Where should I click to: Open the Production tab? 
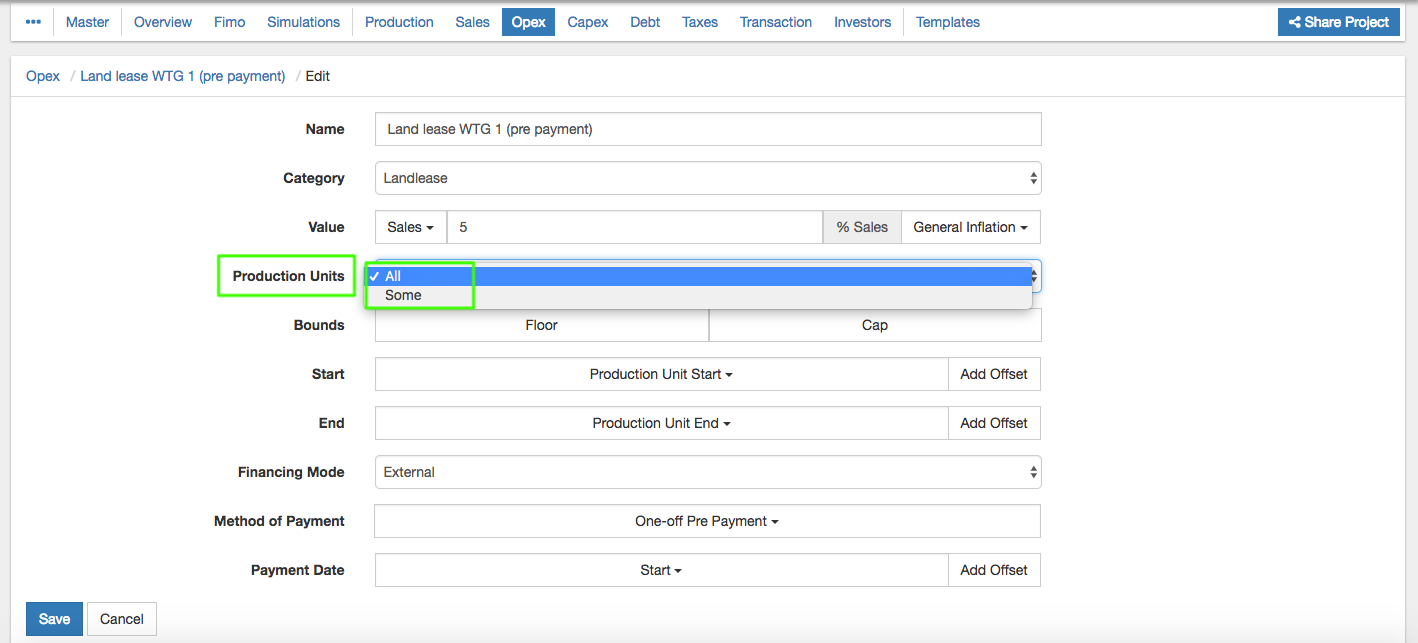click(399, 22)
